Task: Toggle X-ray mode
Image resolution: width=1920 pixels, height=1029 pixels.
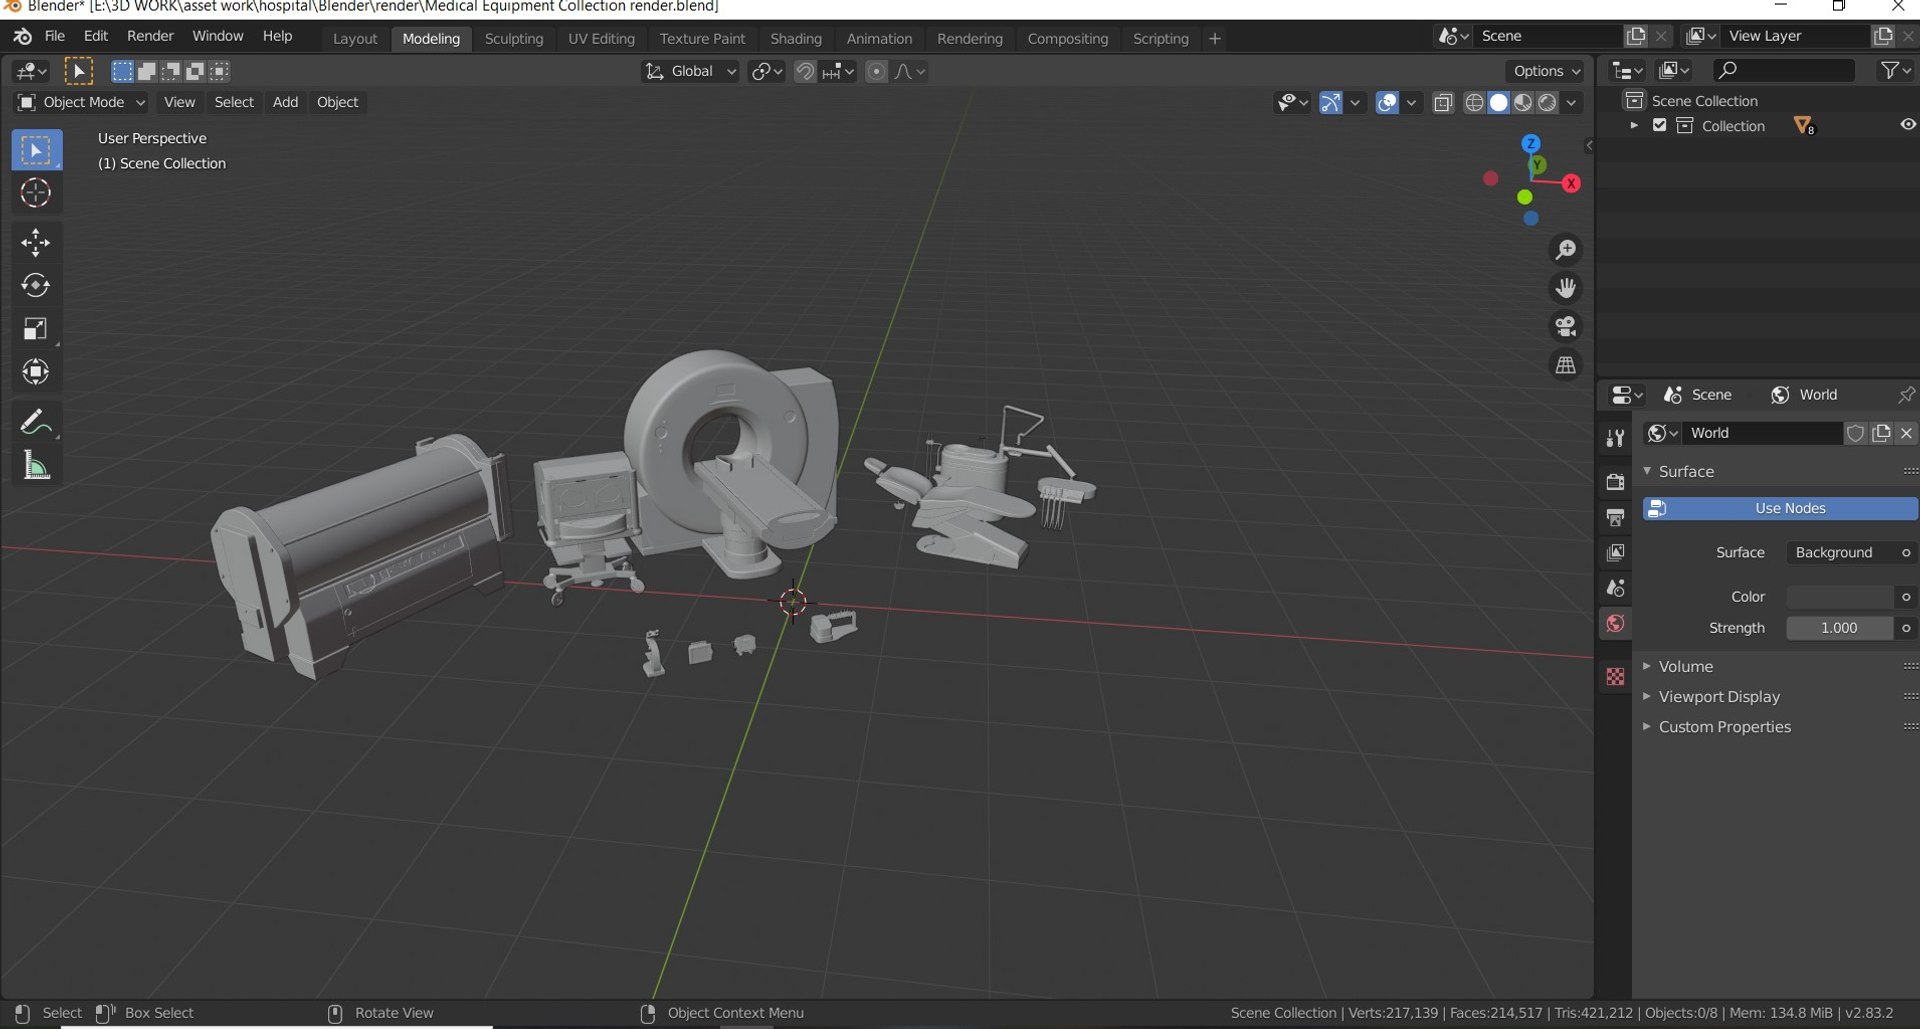Action: coord(1443,103)
